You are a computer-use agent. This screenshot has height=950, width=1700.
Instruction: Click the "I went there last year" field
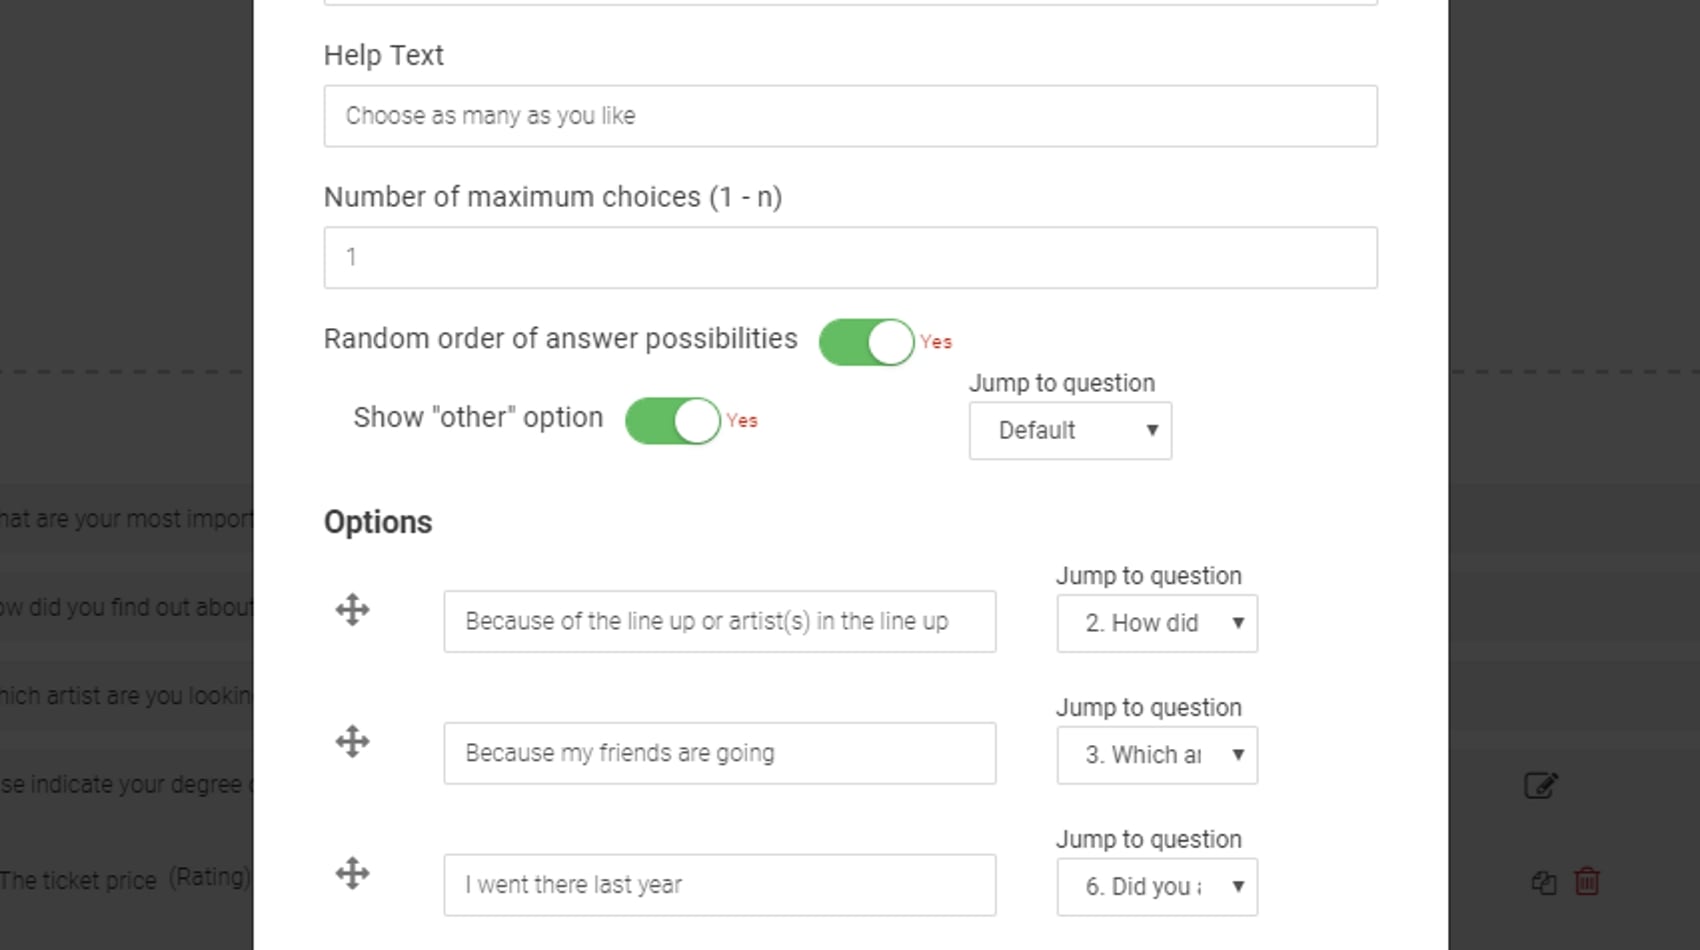pyautogui.click(x=719, y=886)
